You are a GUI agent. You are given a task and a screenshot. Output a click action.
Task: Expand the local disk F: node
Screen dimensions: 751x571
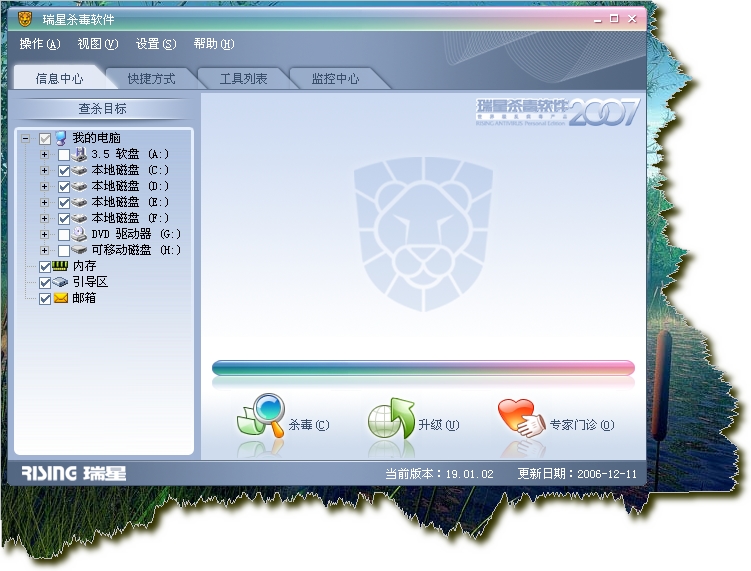[45, 218]
